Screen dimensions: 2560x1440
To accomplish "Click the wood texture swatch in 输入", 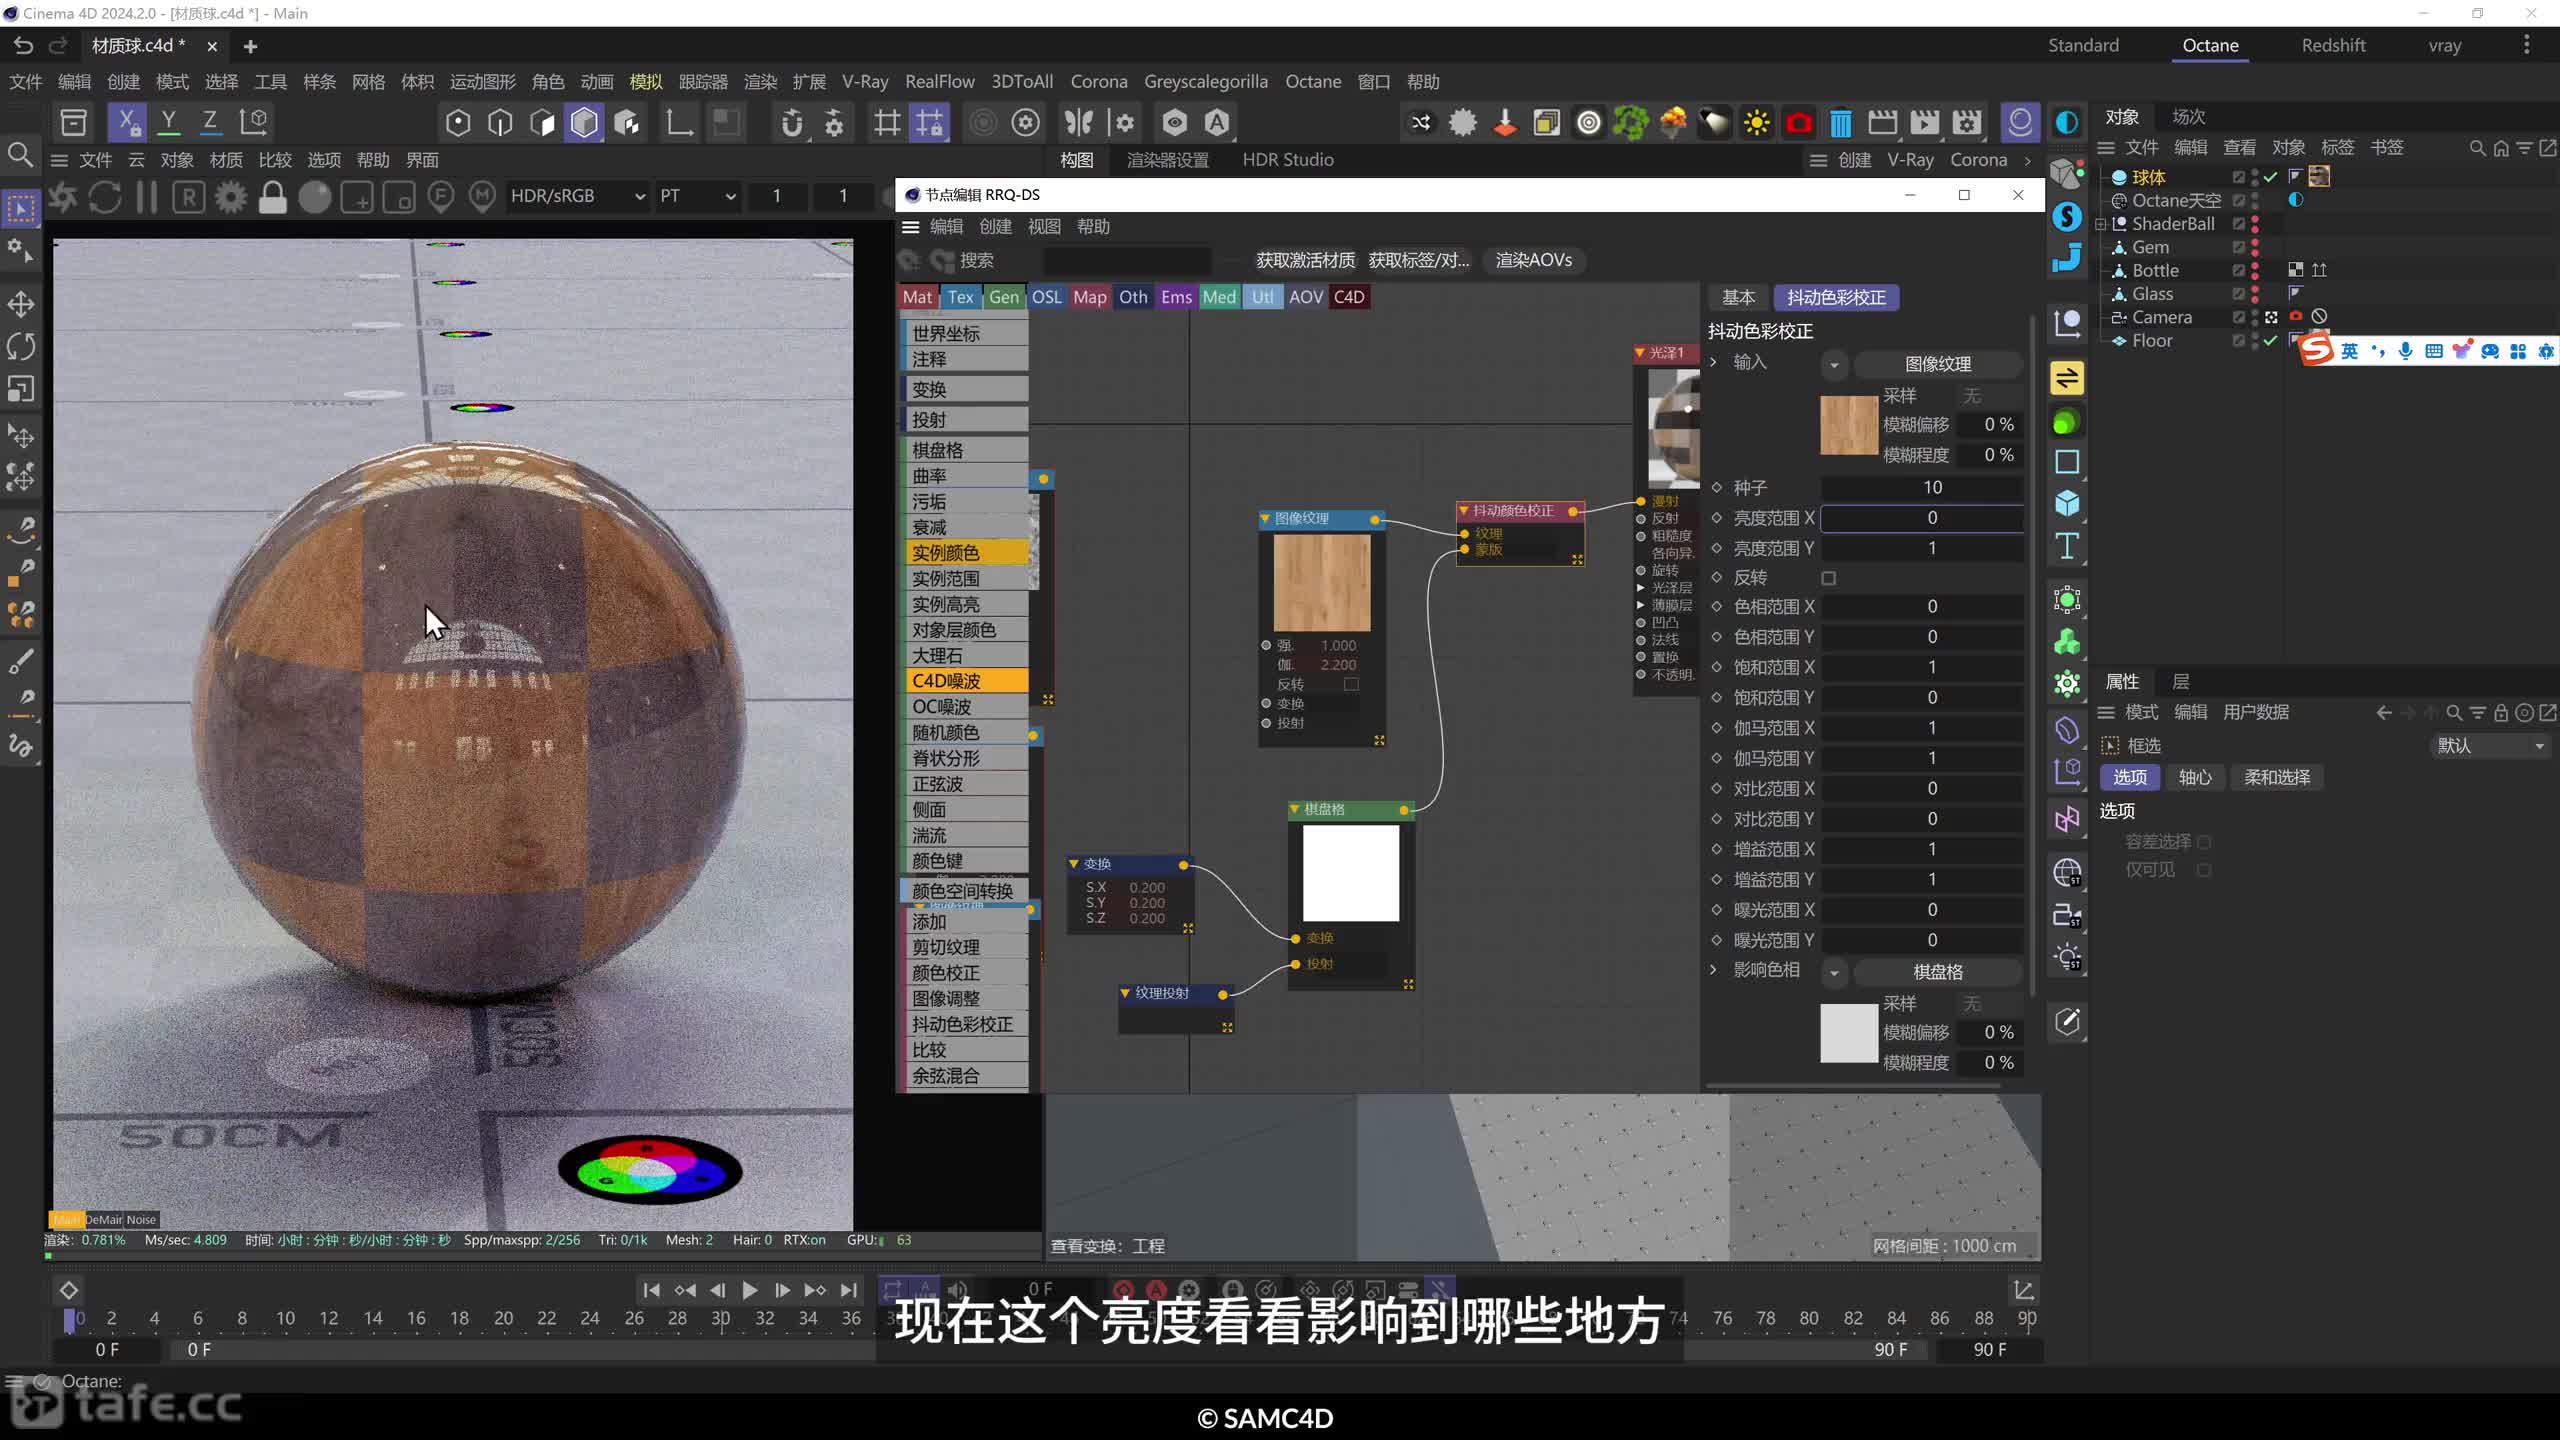I will [x=1849, y=426].
